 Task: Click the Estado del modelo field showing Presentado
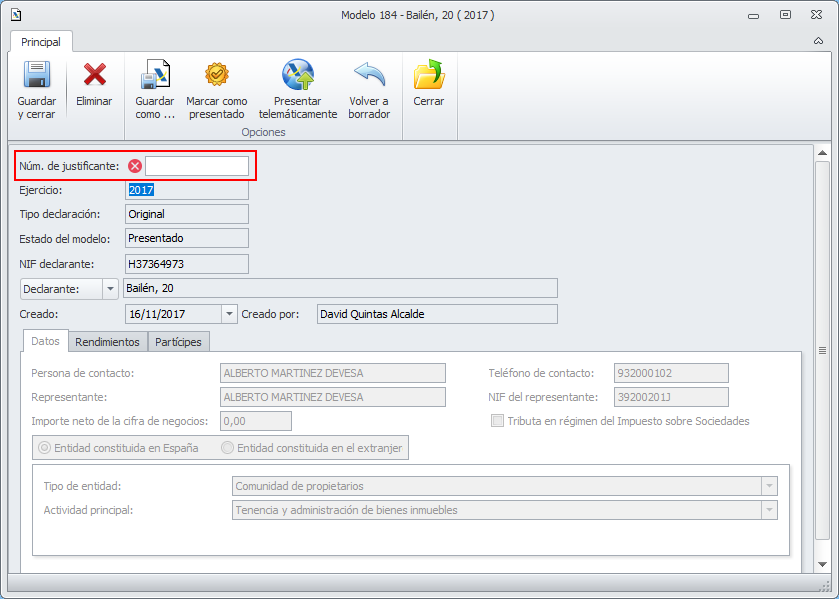point(187,238)
